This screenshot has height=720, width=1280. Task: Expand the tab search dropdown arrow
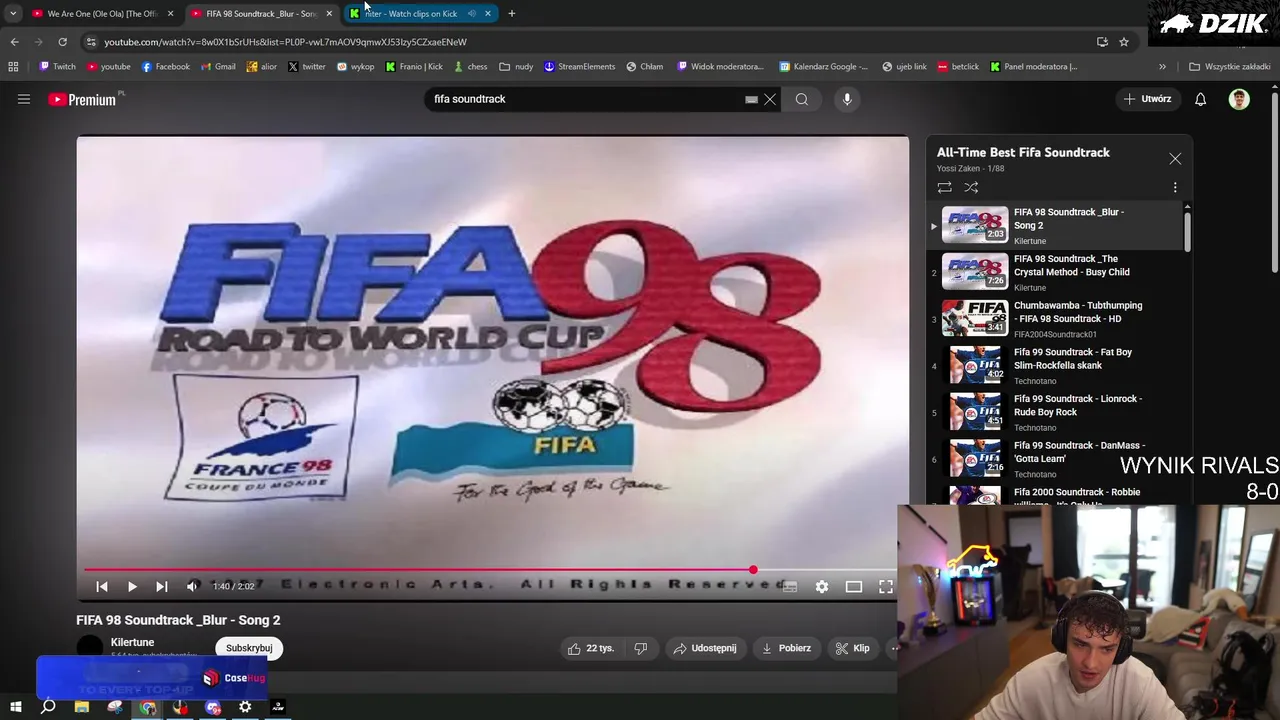click(13, 13)
